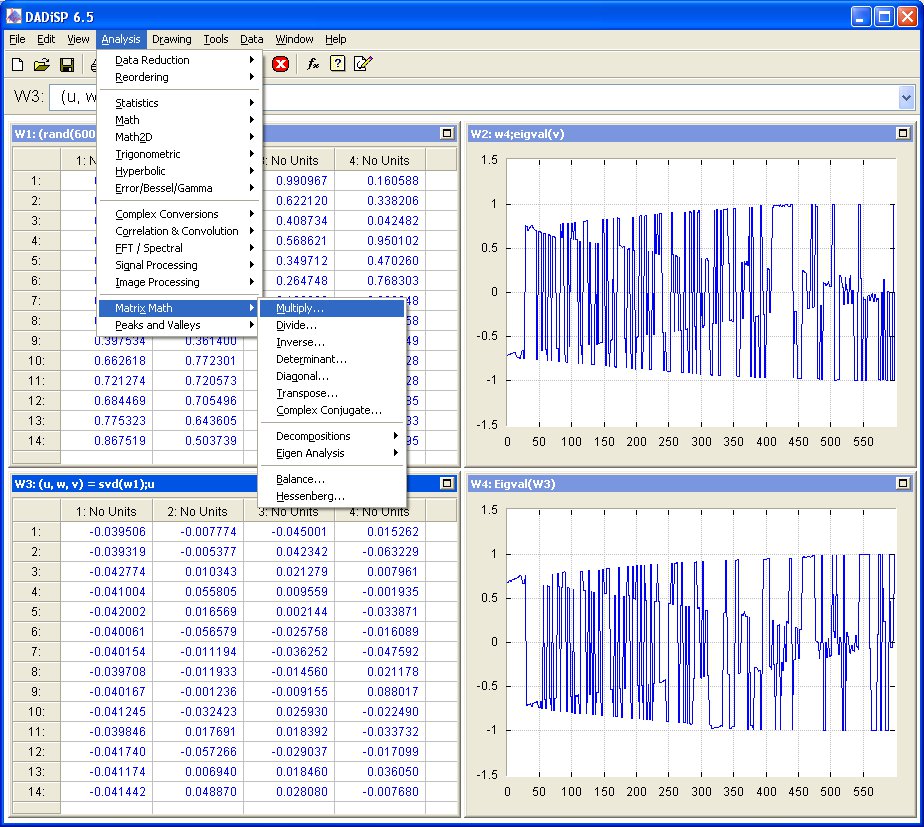Click column header 2: No Units in W3
The image size is (924, 827).
tap(197, 512)
